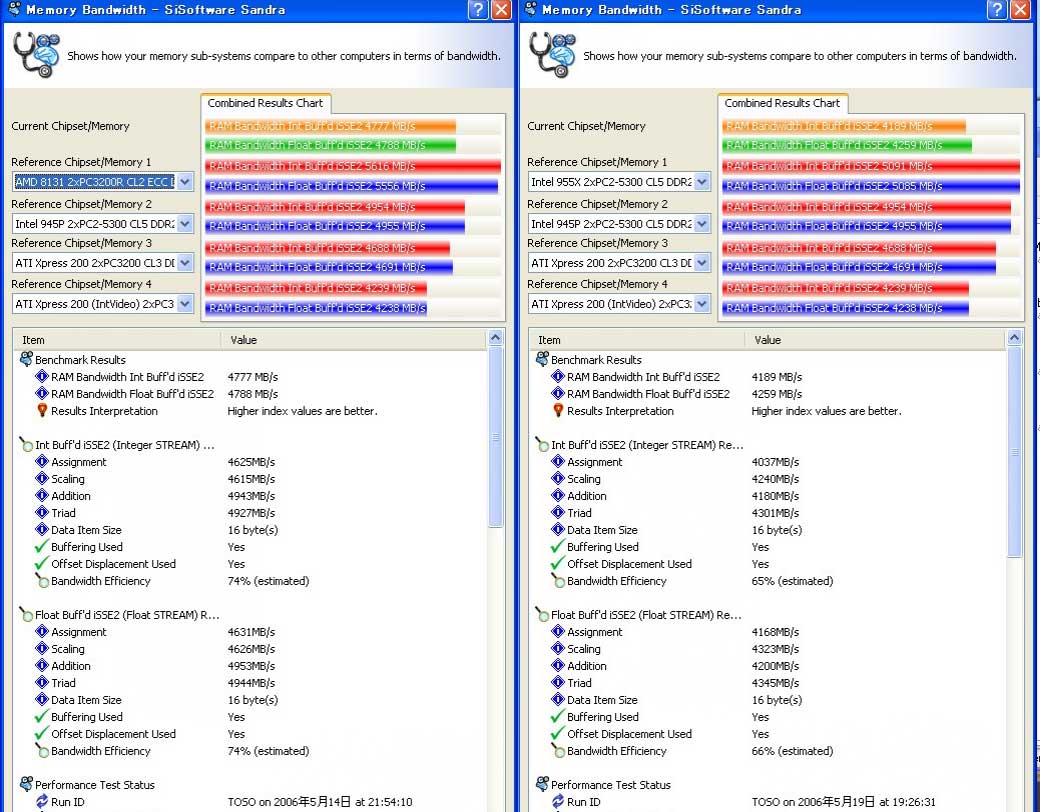Viewport: 1040px width, 812px height.
Task: Click the Help button in right window title bar
Action: [x=997, y=9]
